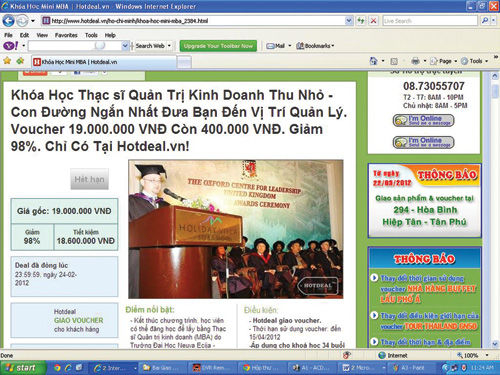Viewport: 500px width, 375px height.
Task: Open recent pages dropdown next to Forward
Action: point(33,21)
